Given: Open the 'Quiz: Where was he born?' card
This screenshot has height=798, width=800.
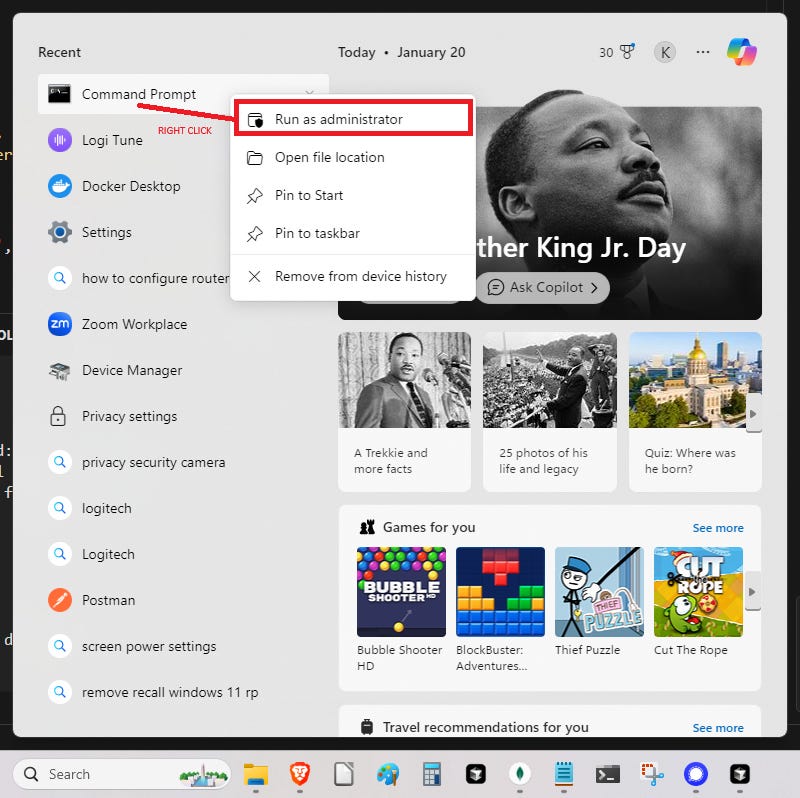Looking at the screenshot, I should pos(695,412).
